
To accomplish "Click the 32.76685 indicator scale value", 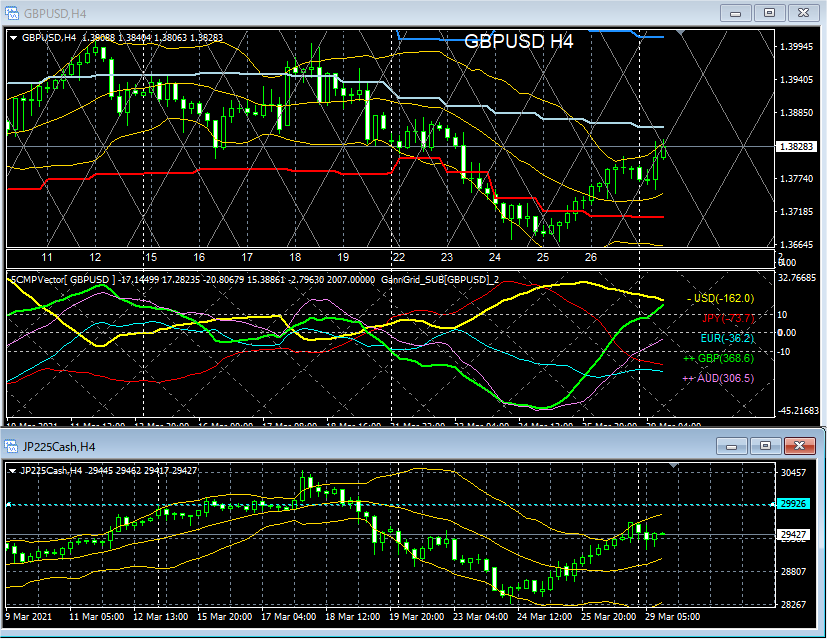I will (797, 278).
